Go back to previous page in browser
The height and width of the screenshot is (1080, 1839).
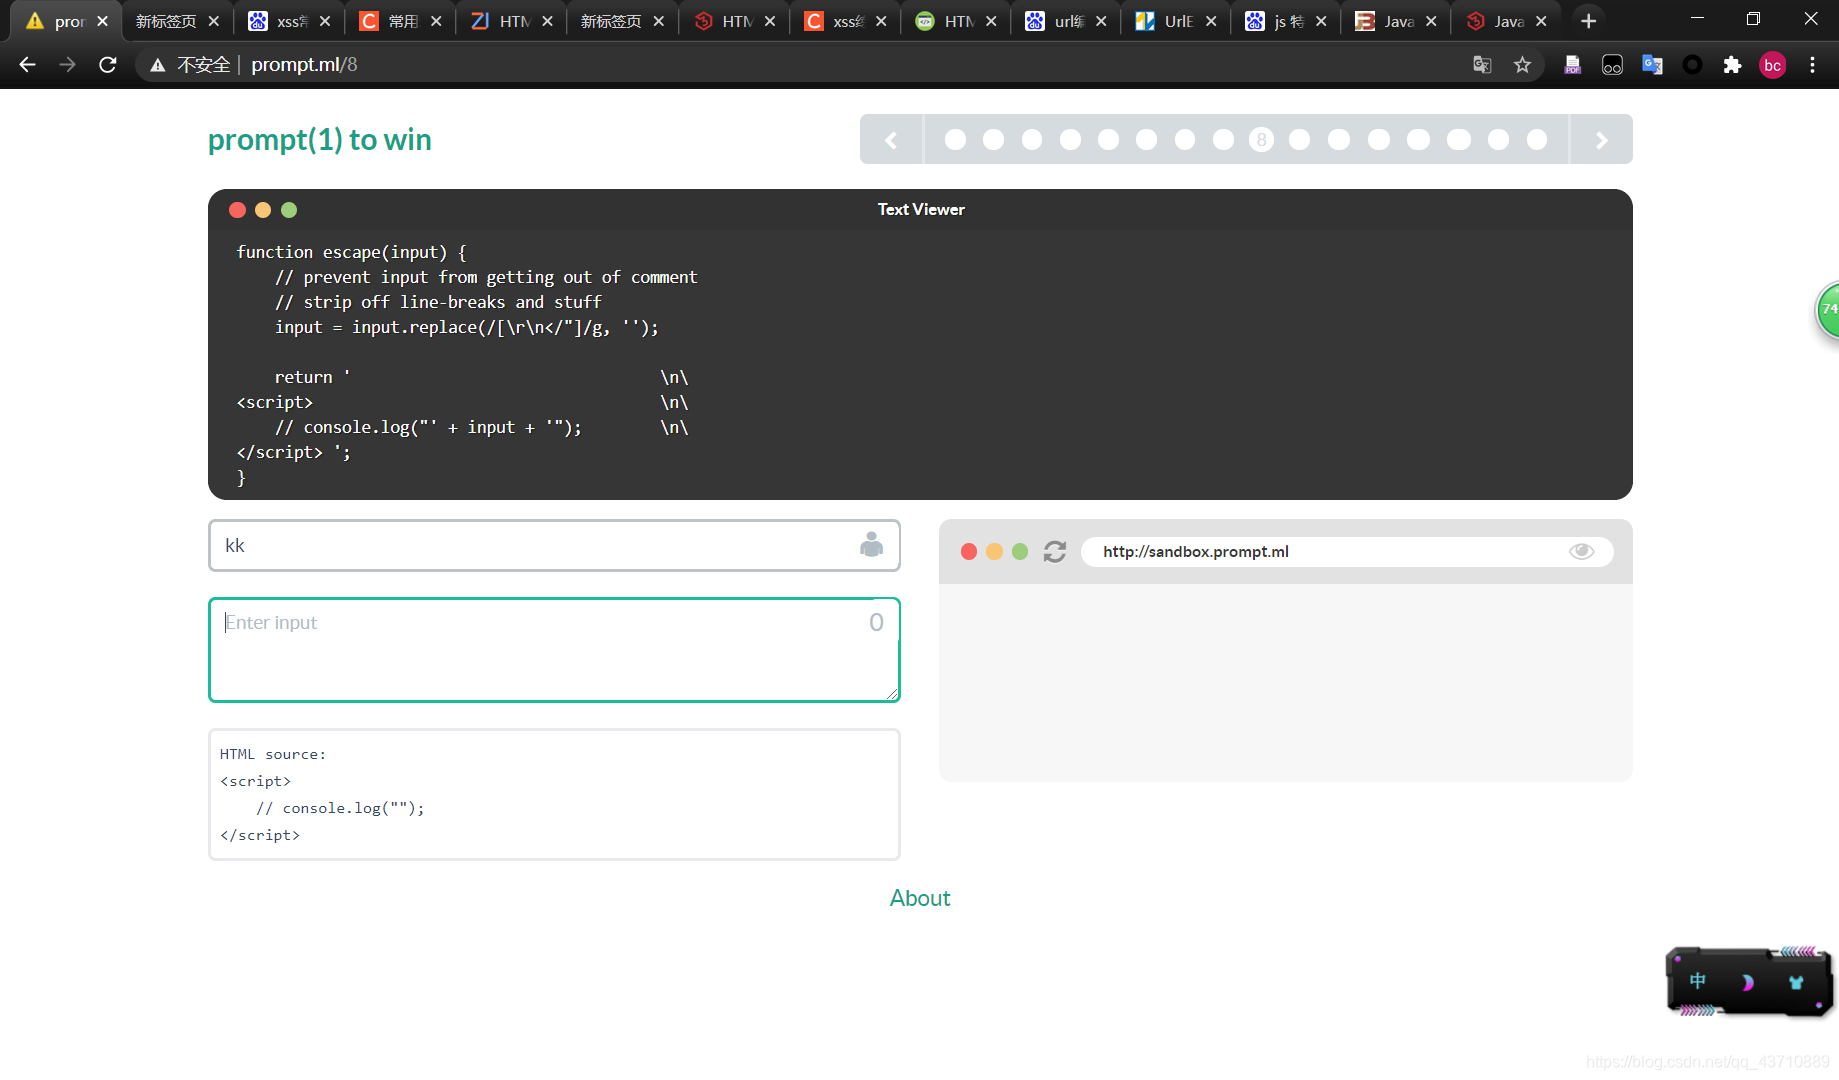(x=27, y=65)
